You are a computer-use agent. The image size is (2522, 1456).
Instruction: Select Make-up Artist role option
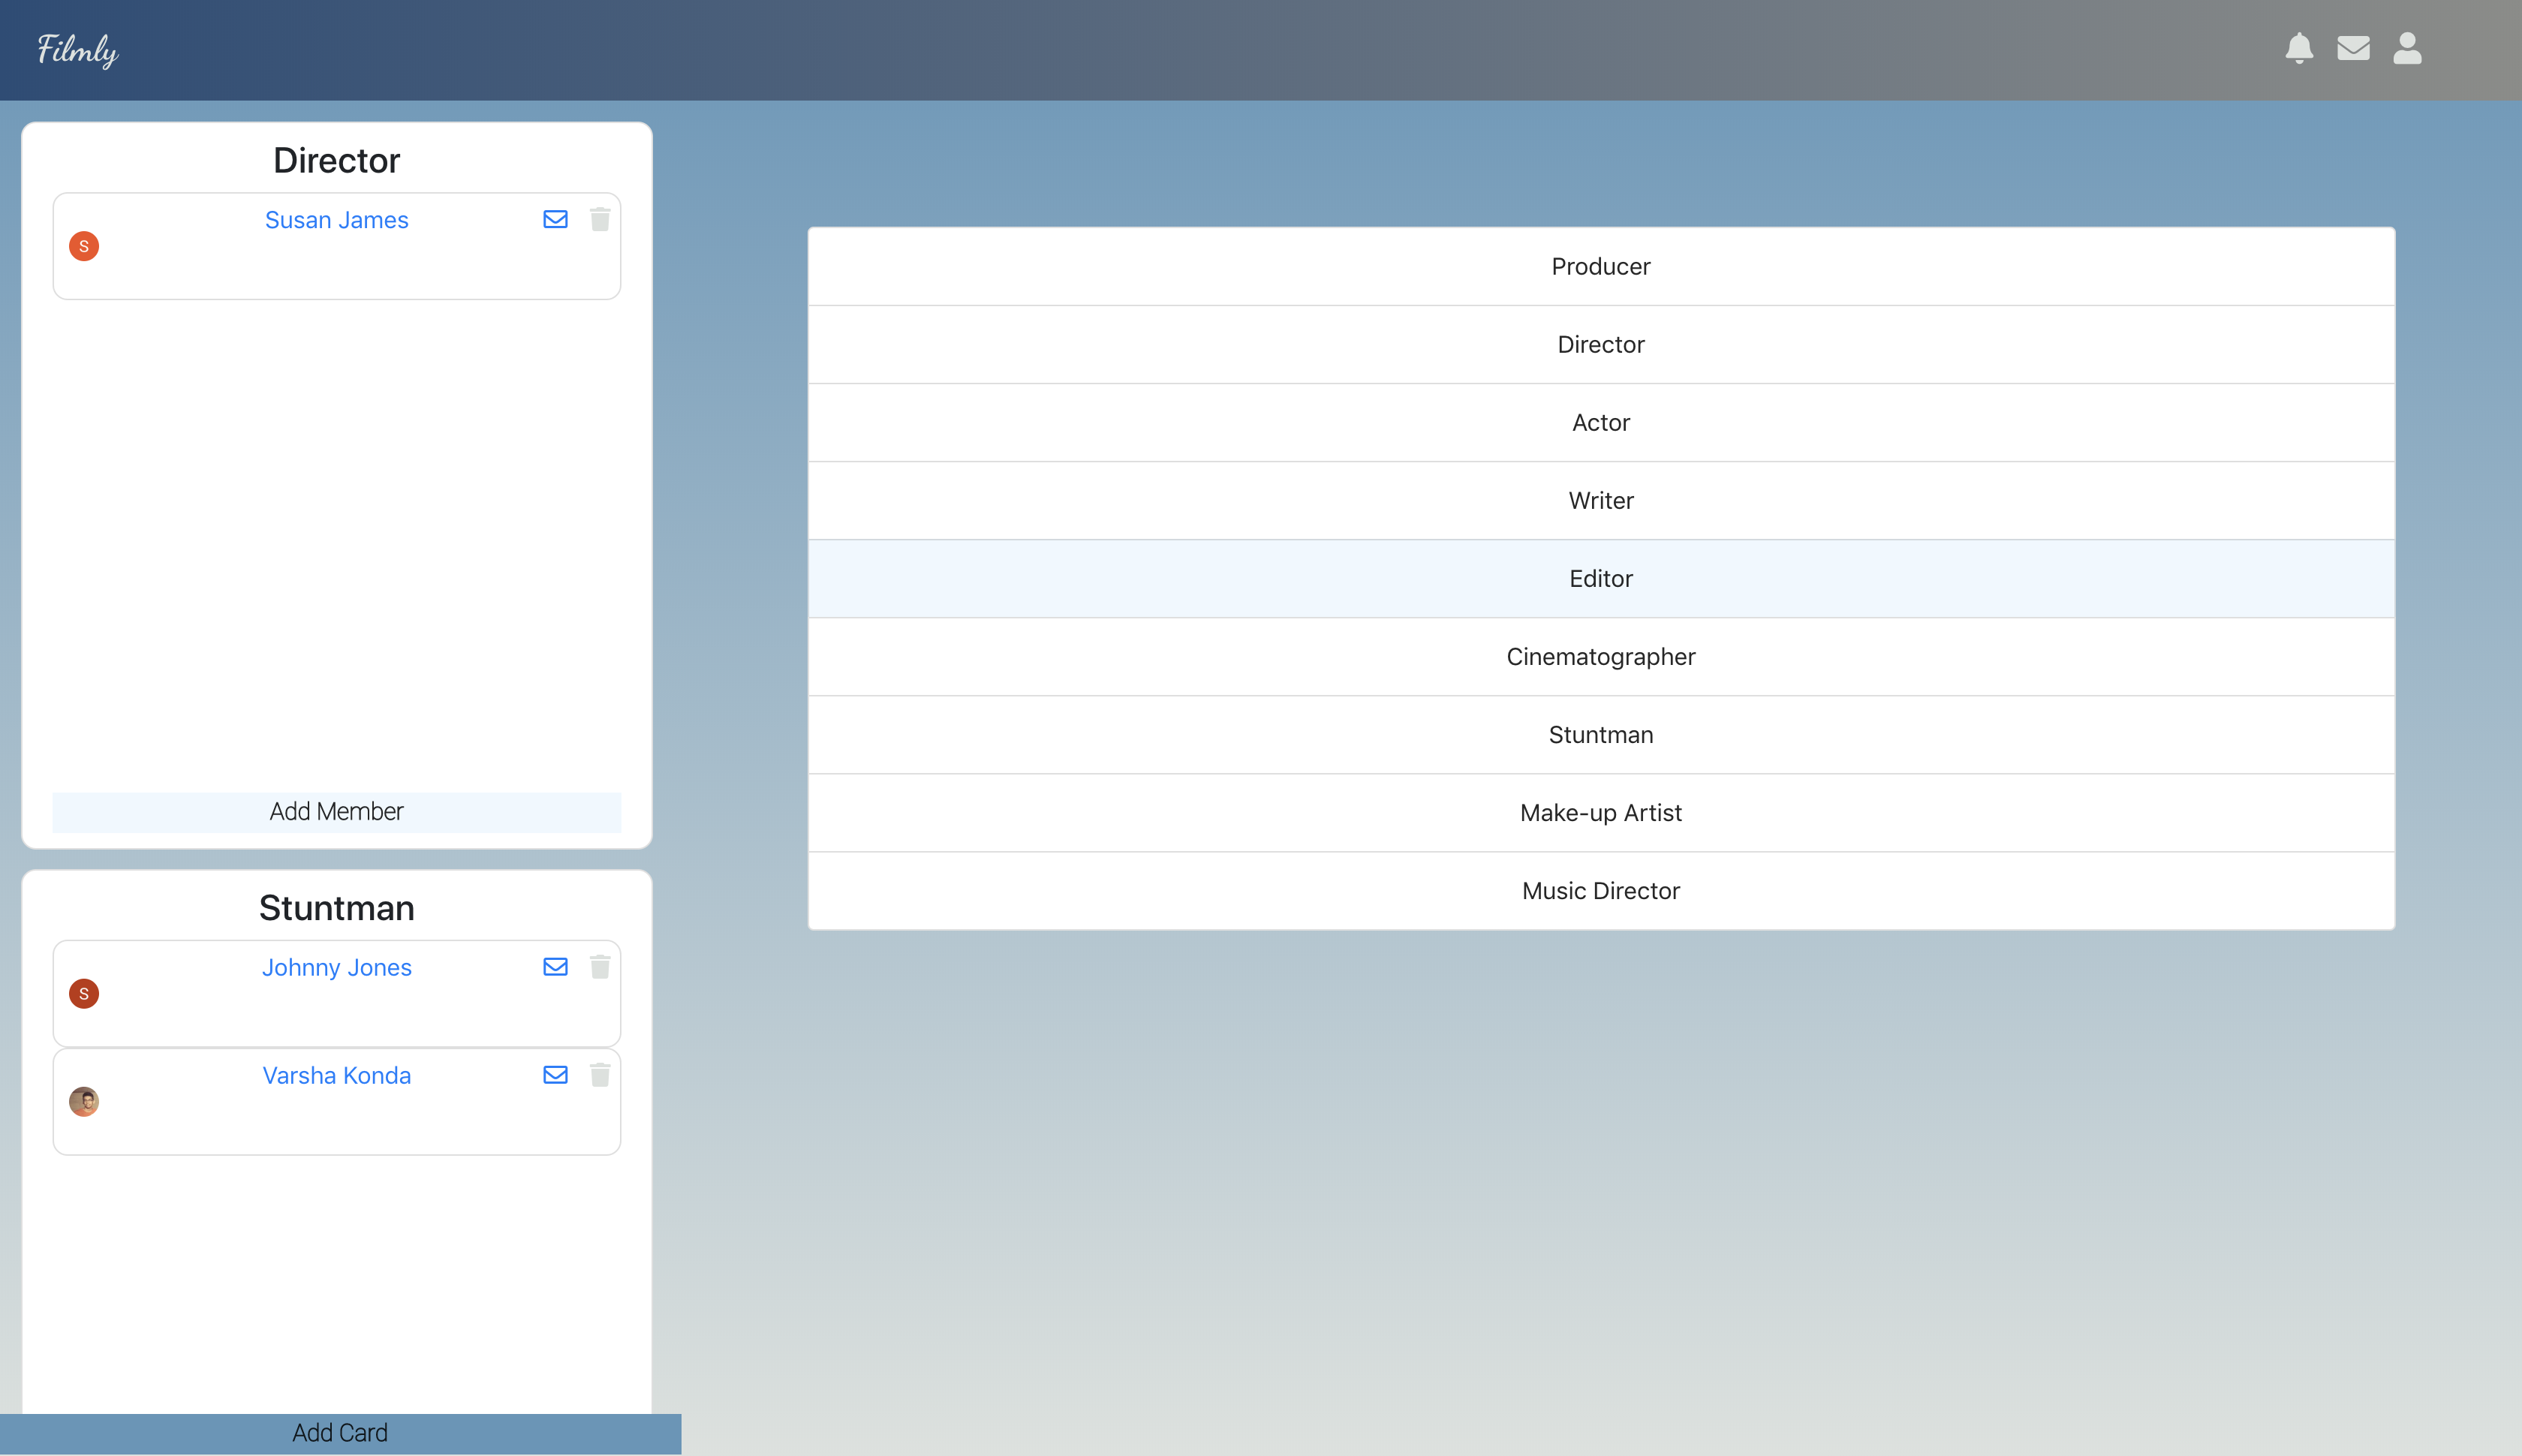pyautogui.click(x=1600, y=812)
